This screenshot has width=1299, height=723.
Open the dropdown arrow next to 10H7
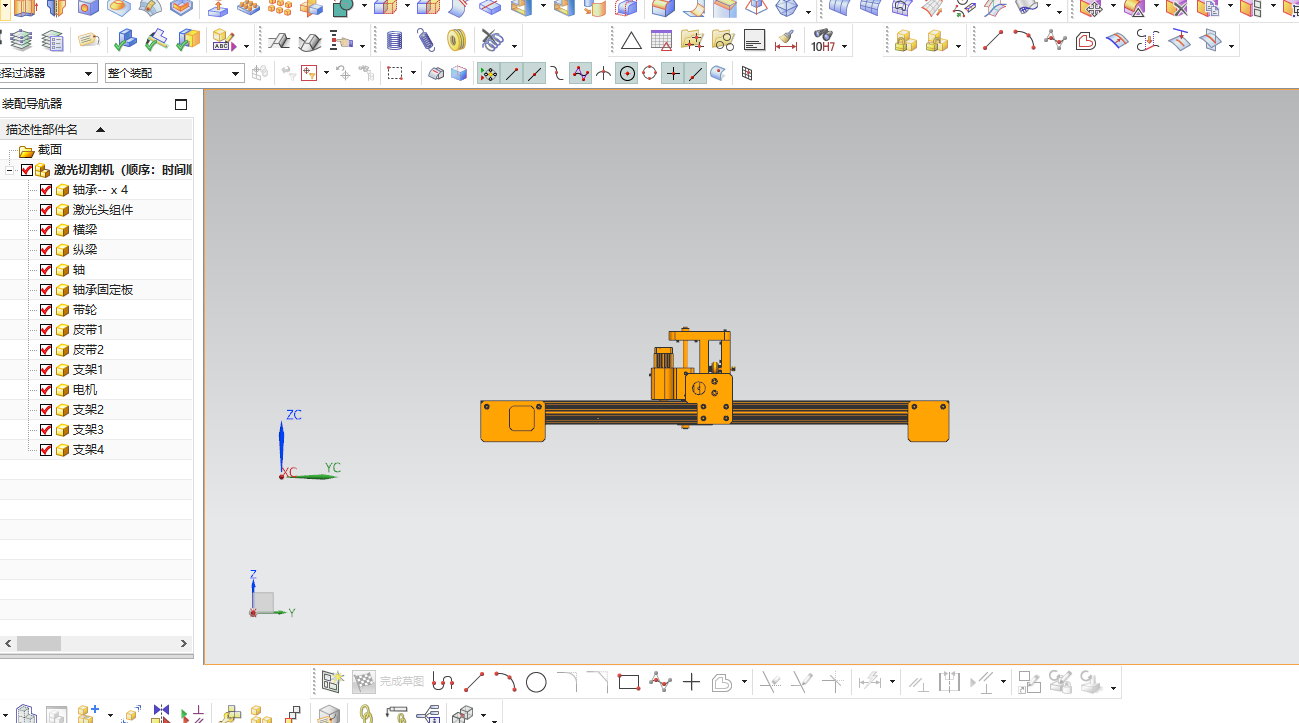pos(845,46)
